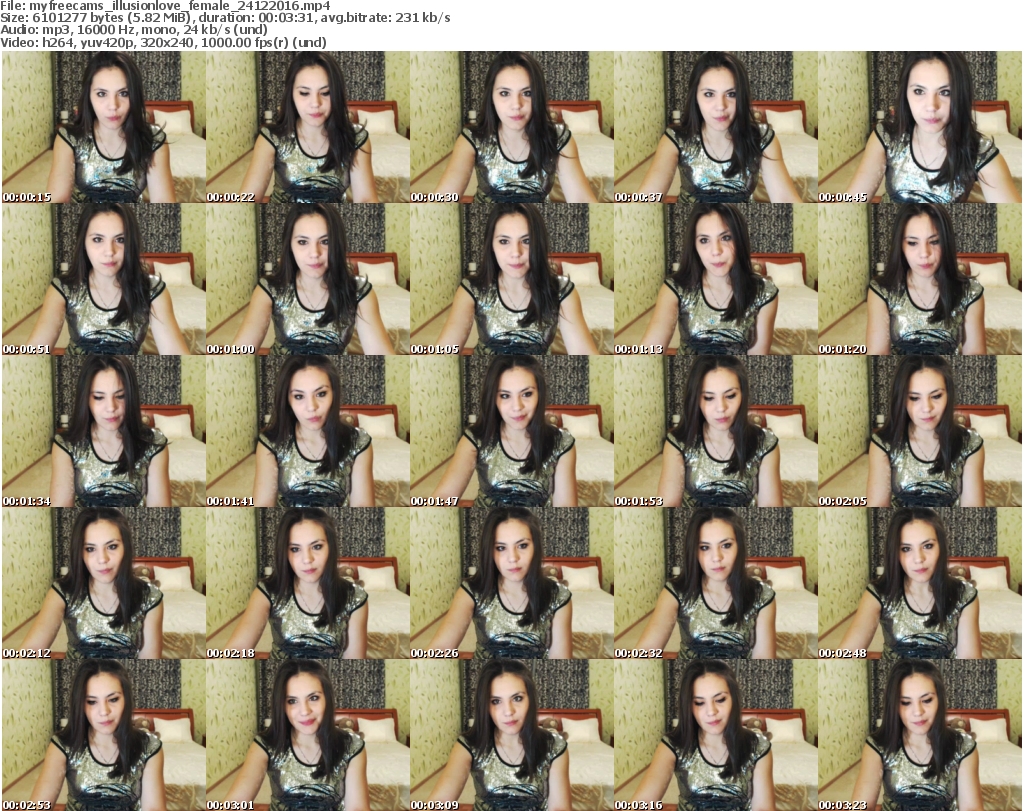The image size is (1024, 811).
Task: Select the thumbnail stamped 00:00:30
Action: point(511,127)
